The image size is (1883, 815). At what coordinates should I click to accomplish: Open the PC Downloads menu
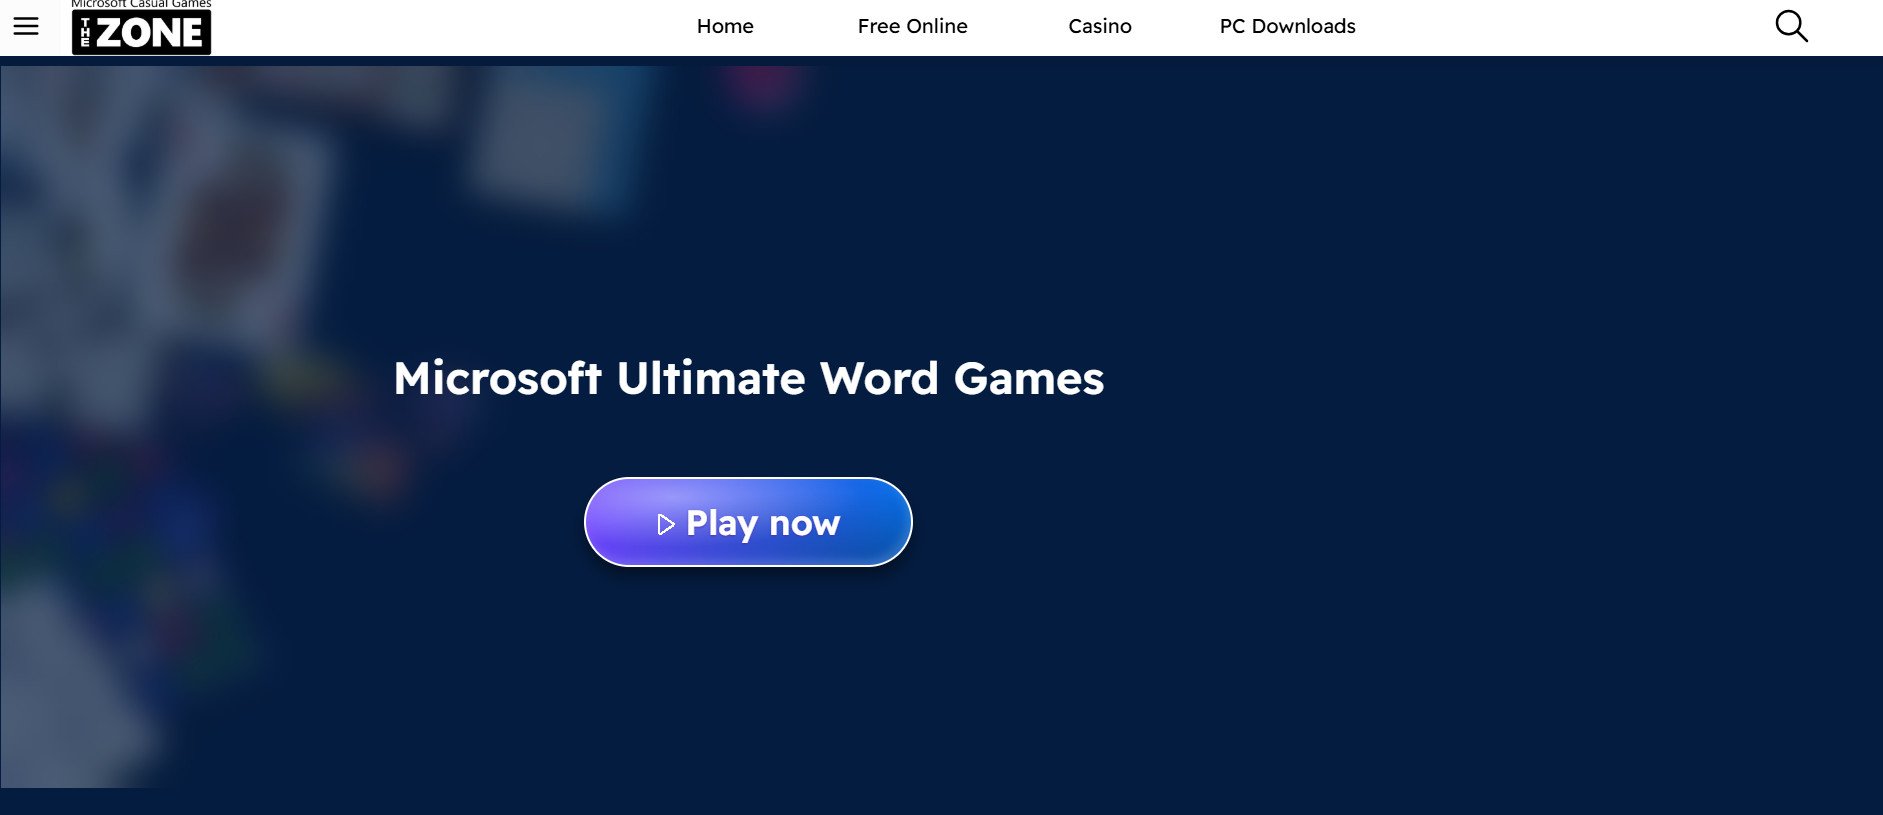[1287, 26]
